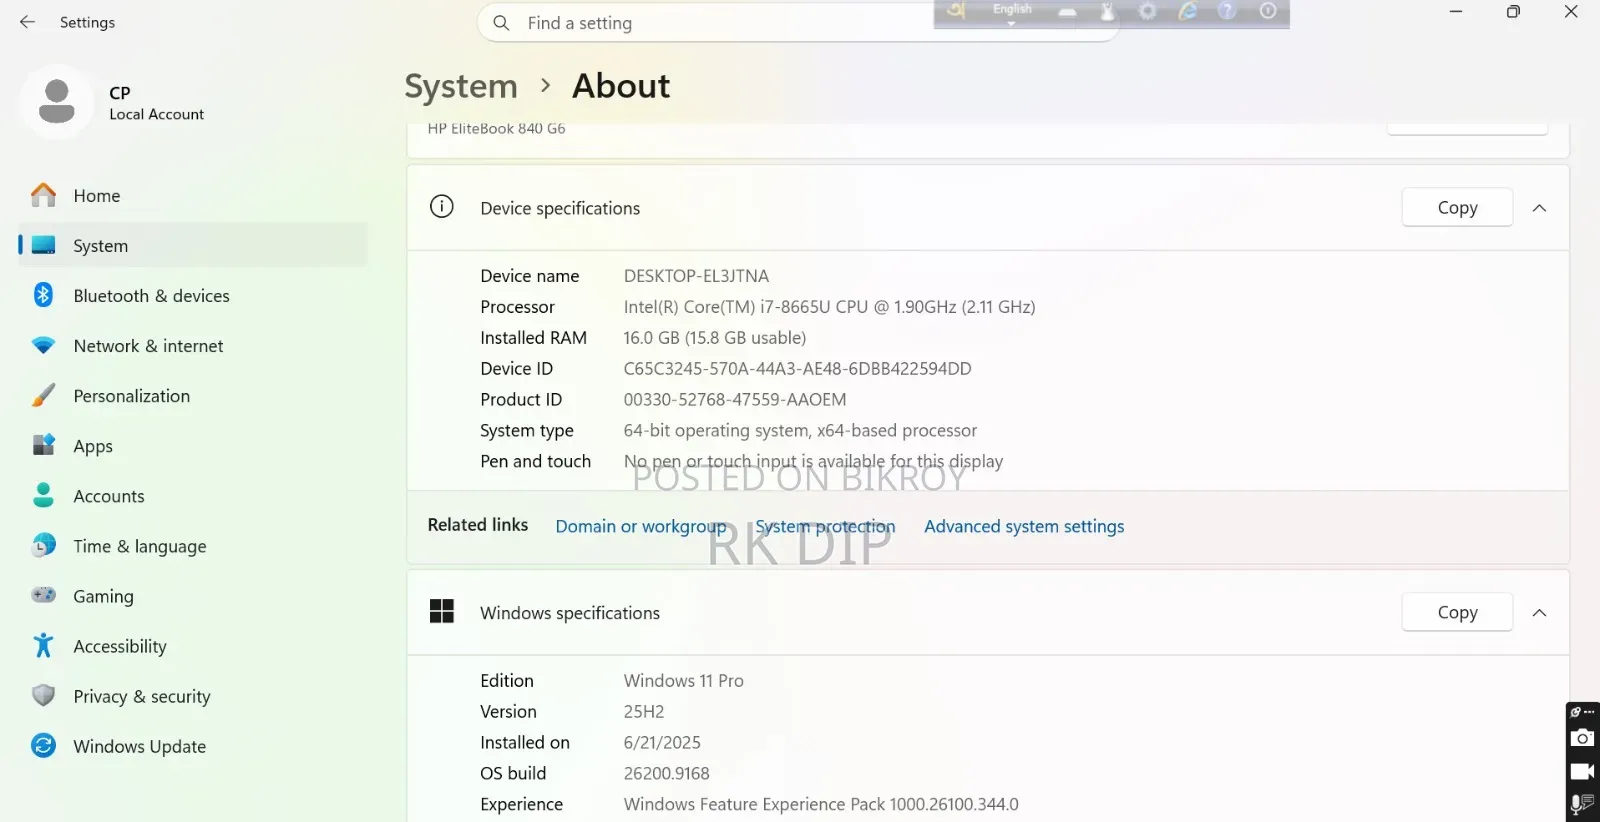Click the installed on date 6/21/2025
The height and width of the screenshot is (822, 1600).
(662, 743)
